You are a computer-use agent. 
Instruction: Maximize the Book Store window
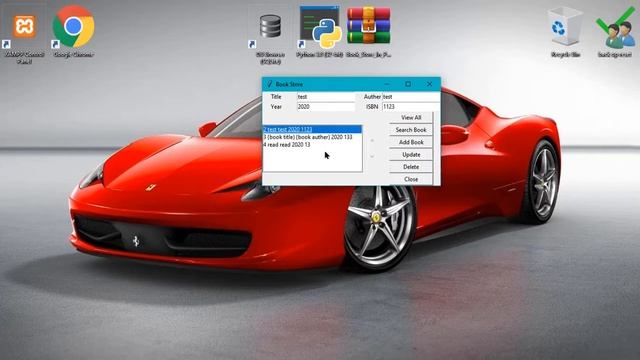408,84
